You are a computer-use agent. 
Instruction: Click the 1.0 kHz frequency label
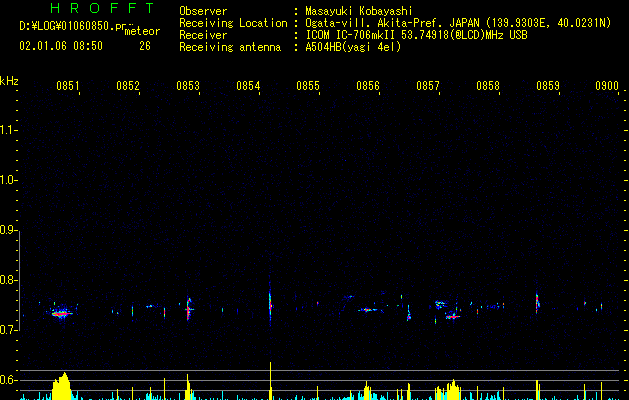8,180
